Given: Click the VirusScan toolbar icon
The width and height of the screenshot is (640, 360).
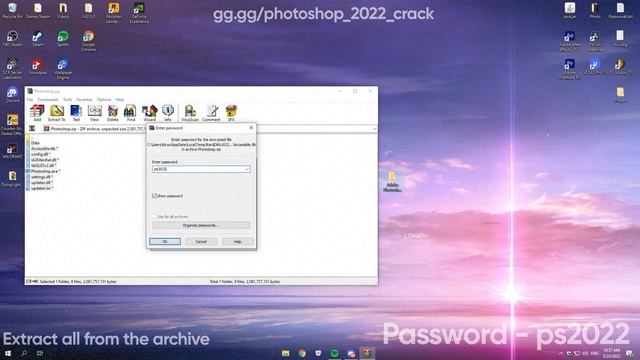Looking at the screenshot, I should [x=190, y=113].
